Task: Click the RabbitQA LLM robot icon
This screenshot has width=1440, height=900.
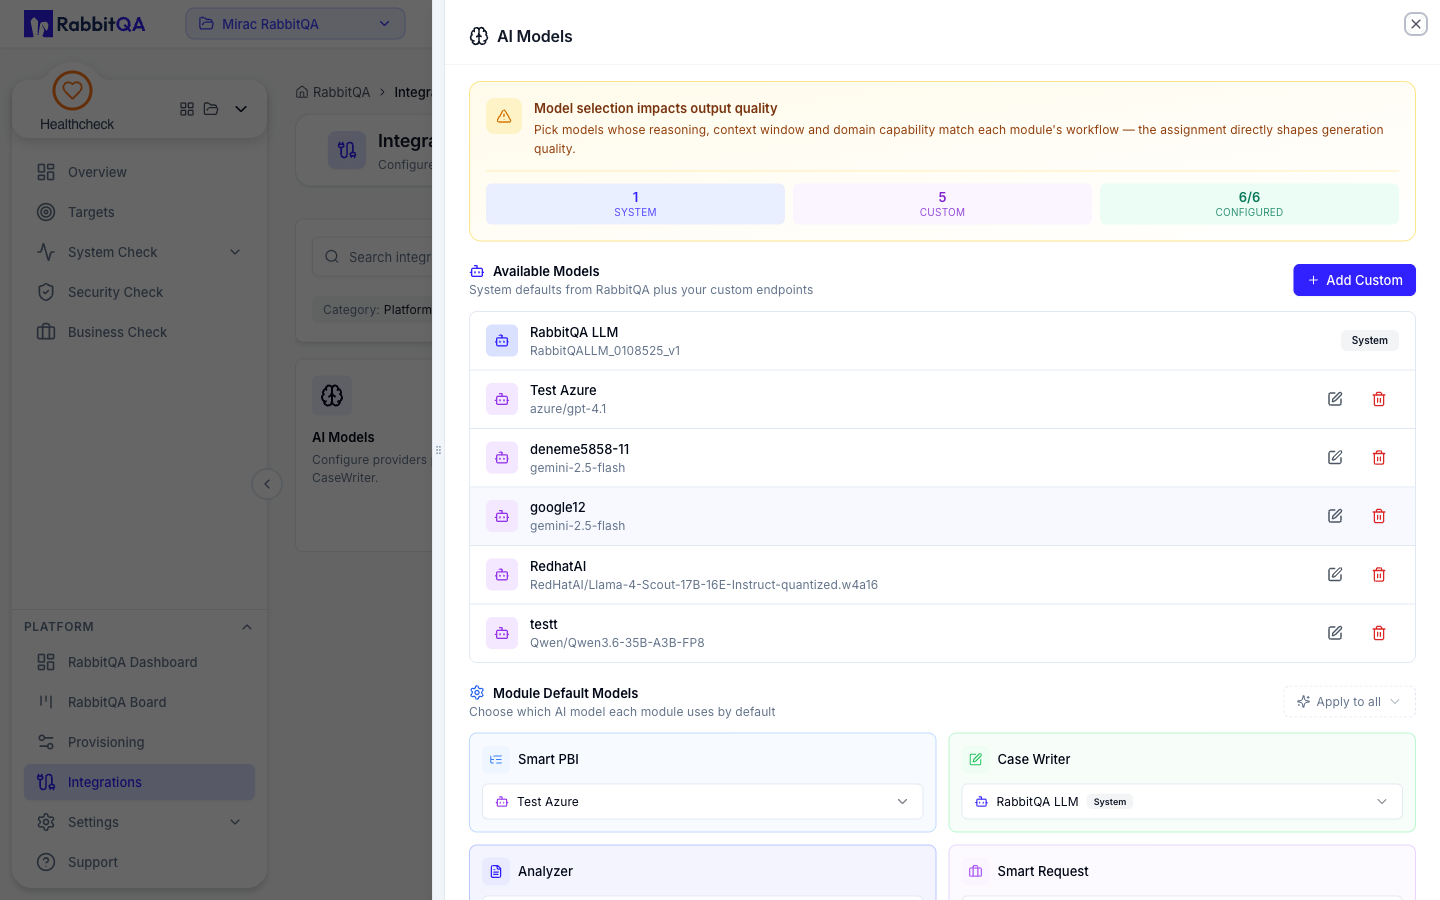Action: [x=502, y=341]
